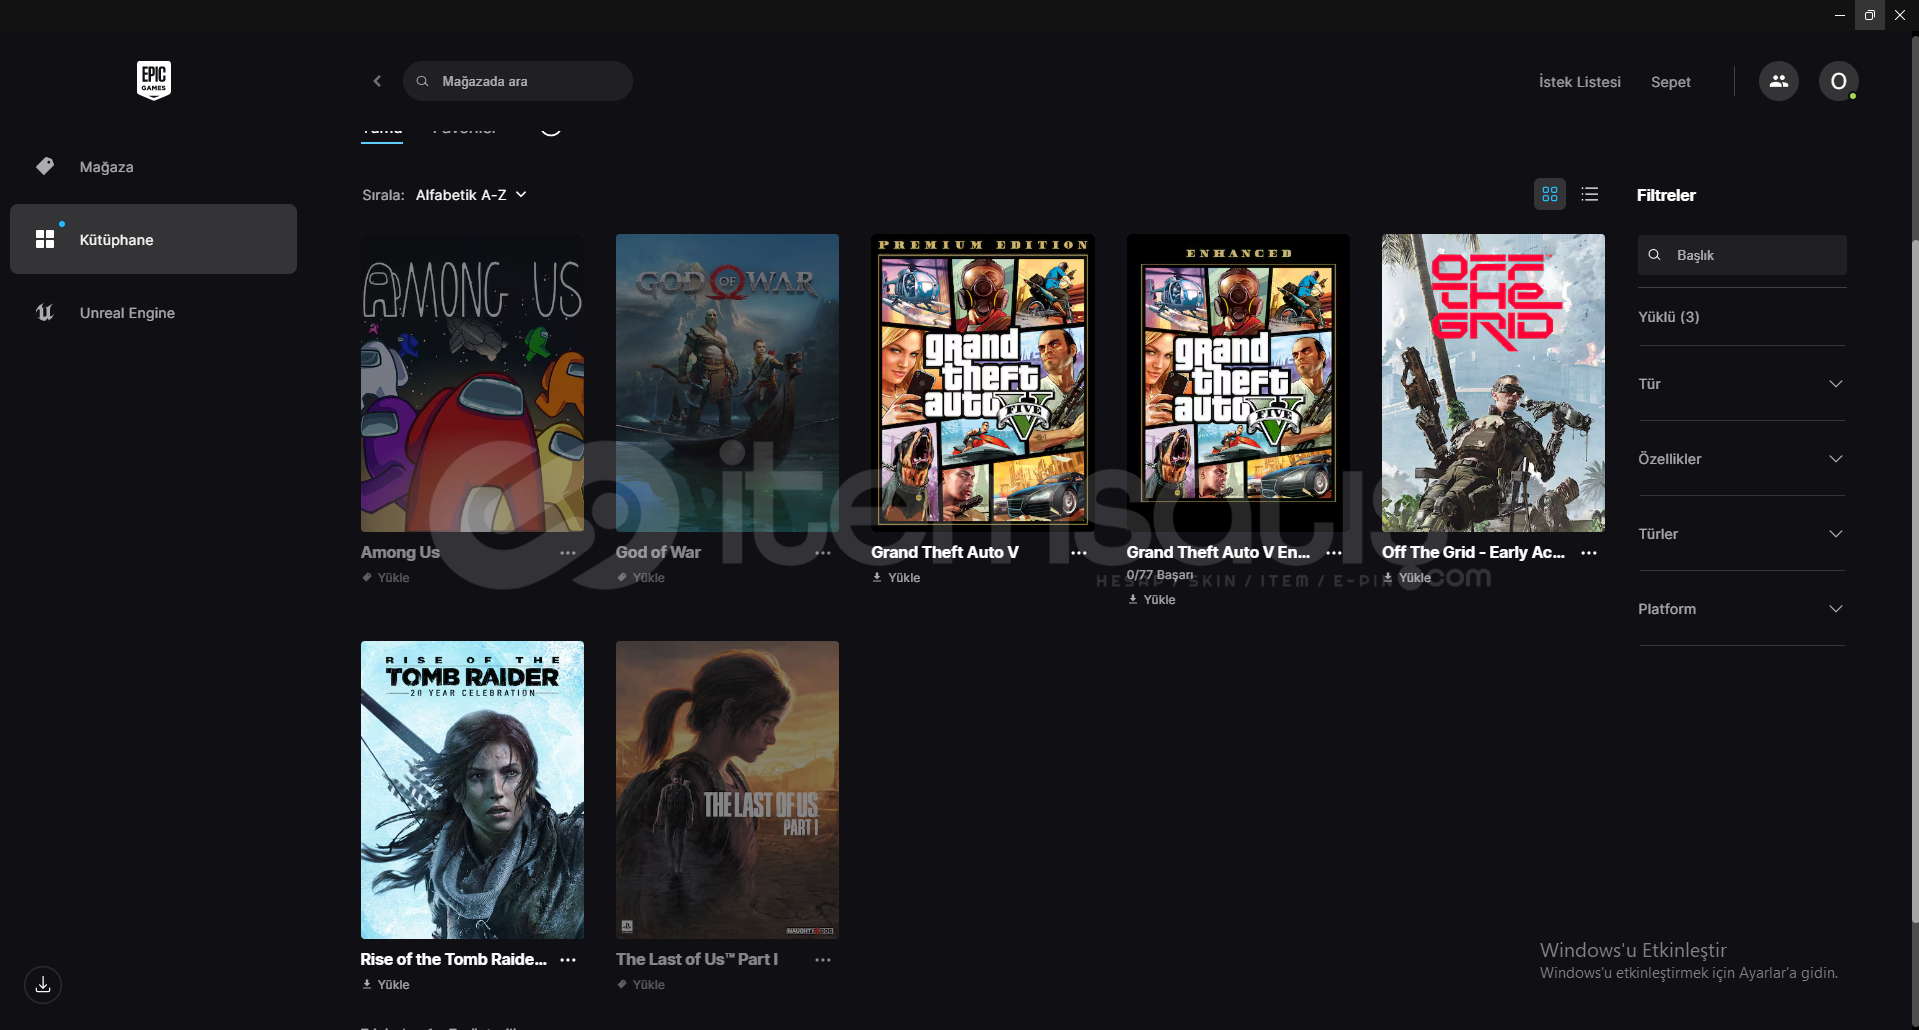The width and height of the screenshot is (1919, 1030).
Task: Open the Off The Grid cover thumbnail
Action: (x=1493, y=383)
